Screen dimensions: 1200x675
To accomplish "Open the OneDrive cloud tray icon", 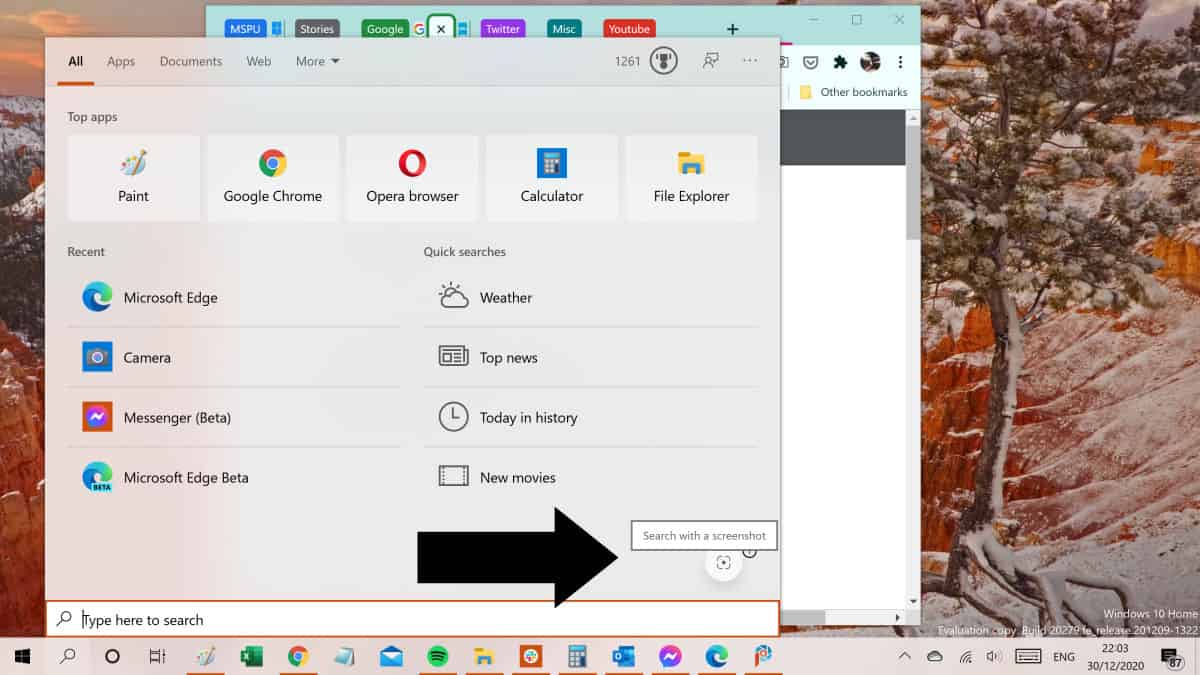I will 935,657.
